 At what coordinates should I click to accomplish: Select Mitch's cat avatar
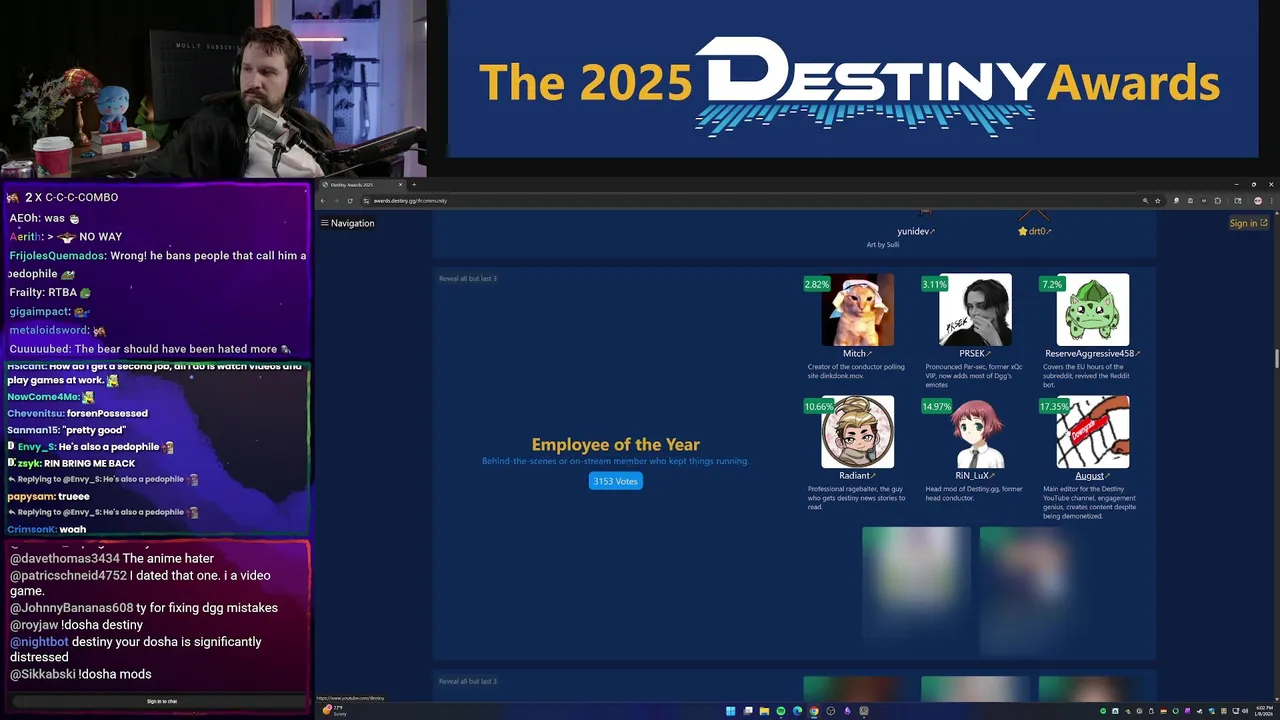click(x=857, y=310)
